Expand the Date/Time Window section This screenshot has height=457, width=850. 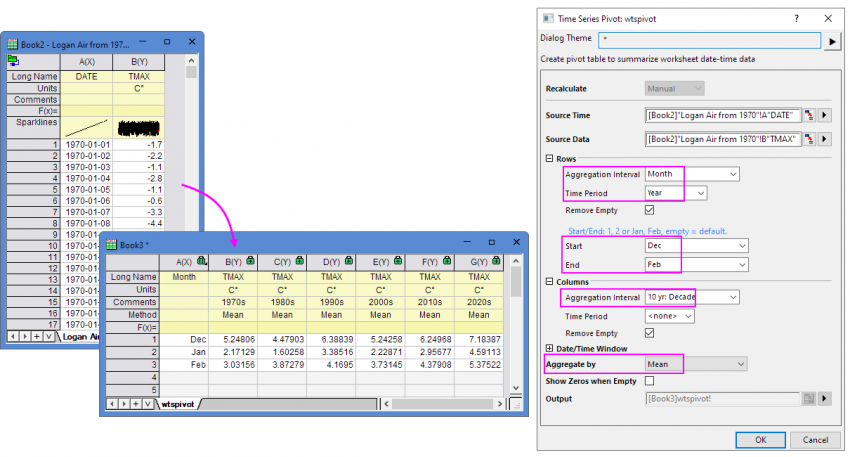pos(549,348)
